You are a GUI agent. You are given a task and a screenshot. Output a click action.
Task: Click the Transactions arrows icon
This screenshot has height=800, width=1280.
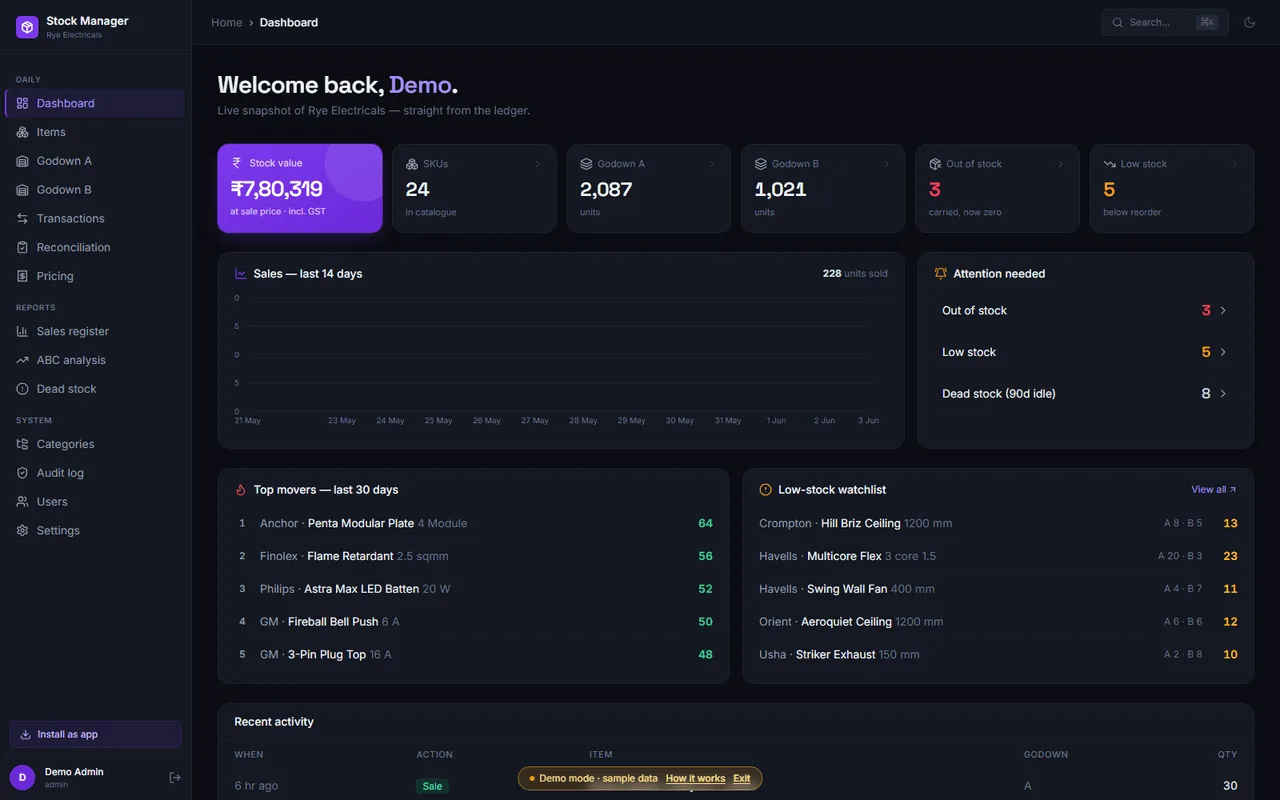click(x=22, y=218)
